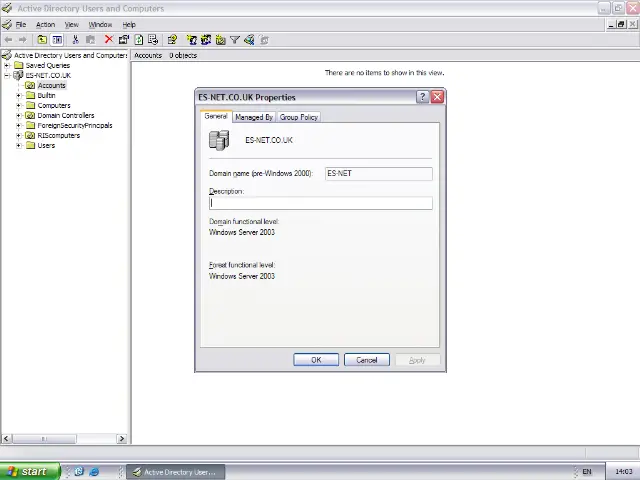Open the Action menu
The image size is (640, 480).
pos(45,24)
